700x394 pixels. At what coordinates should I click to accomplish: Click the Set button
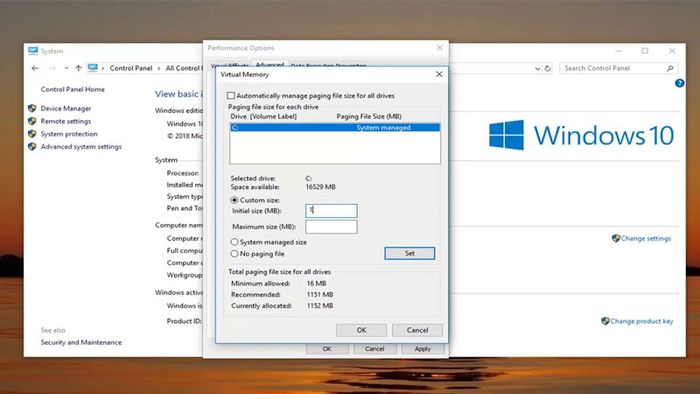[x=409, y=253]
